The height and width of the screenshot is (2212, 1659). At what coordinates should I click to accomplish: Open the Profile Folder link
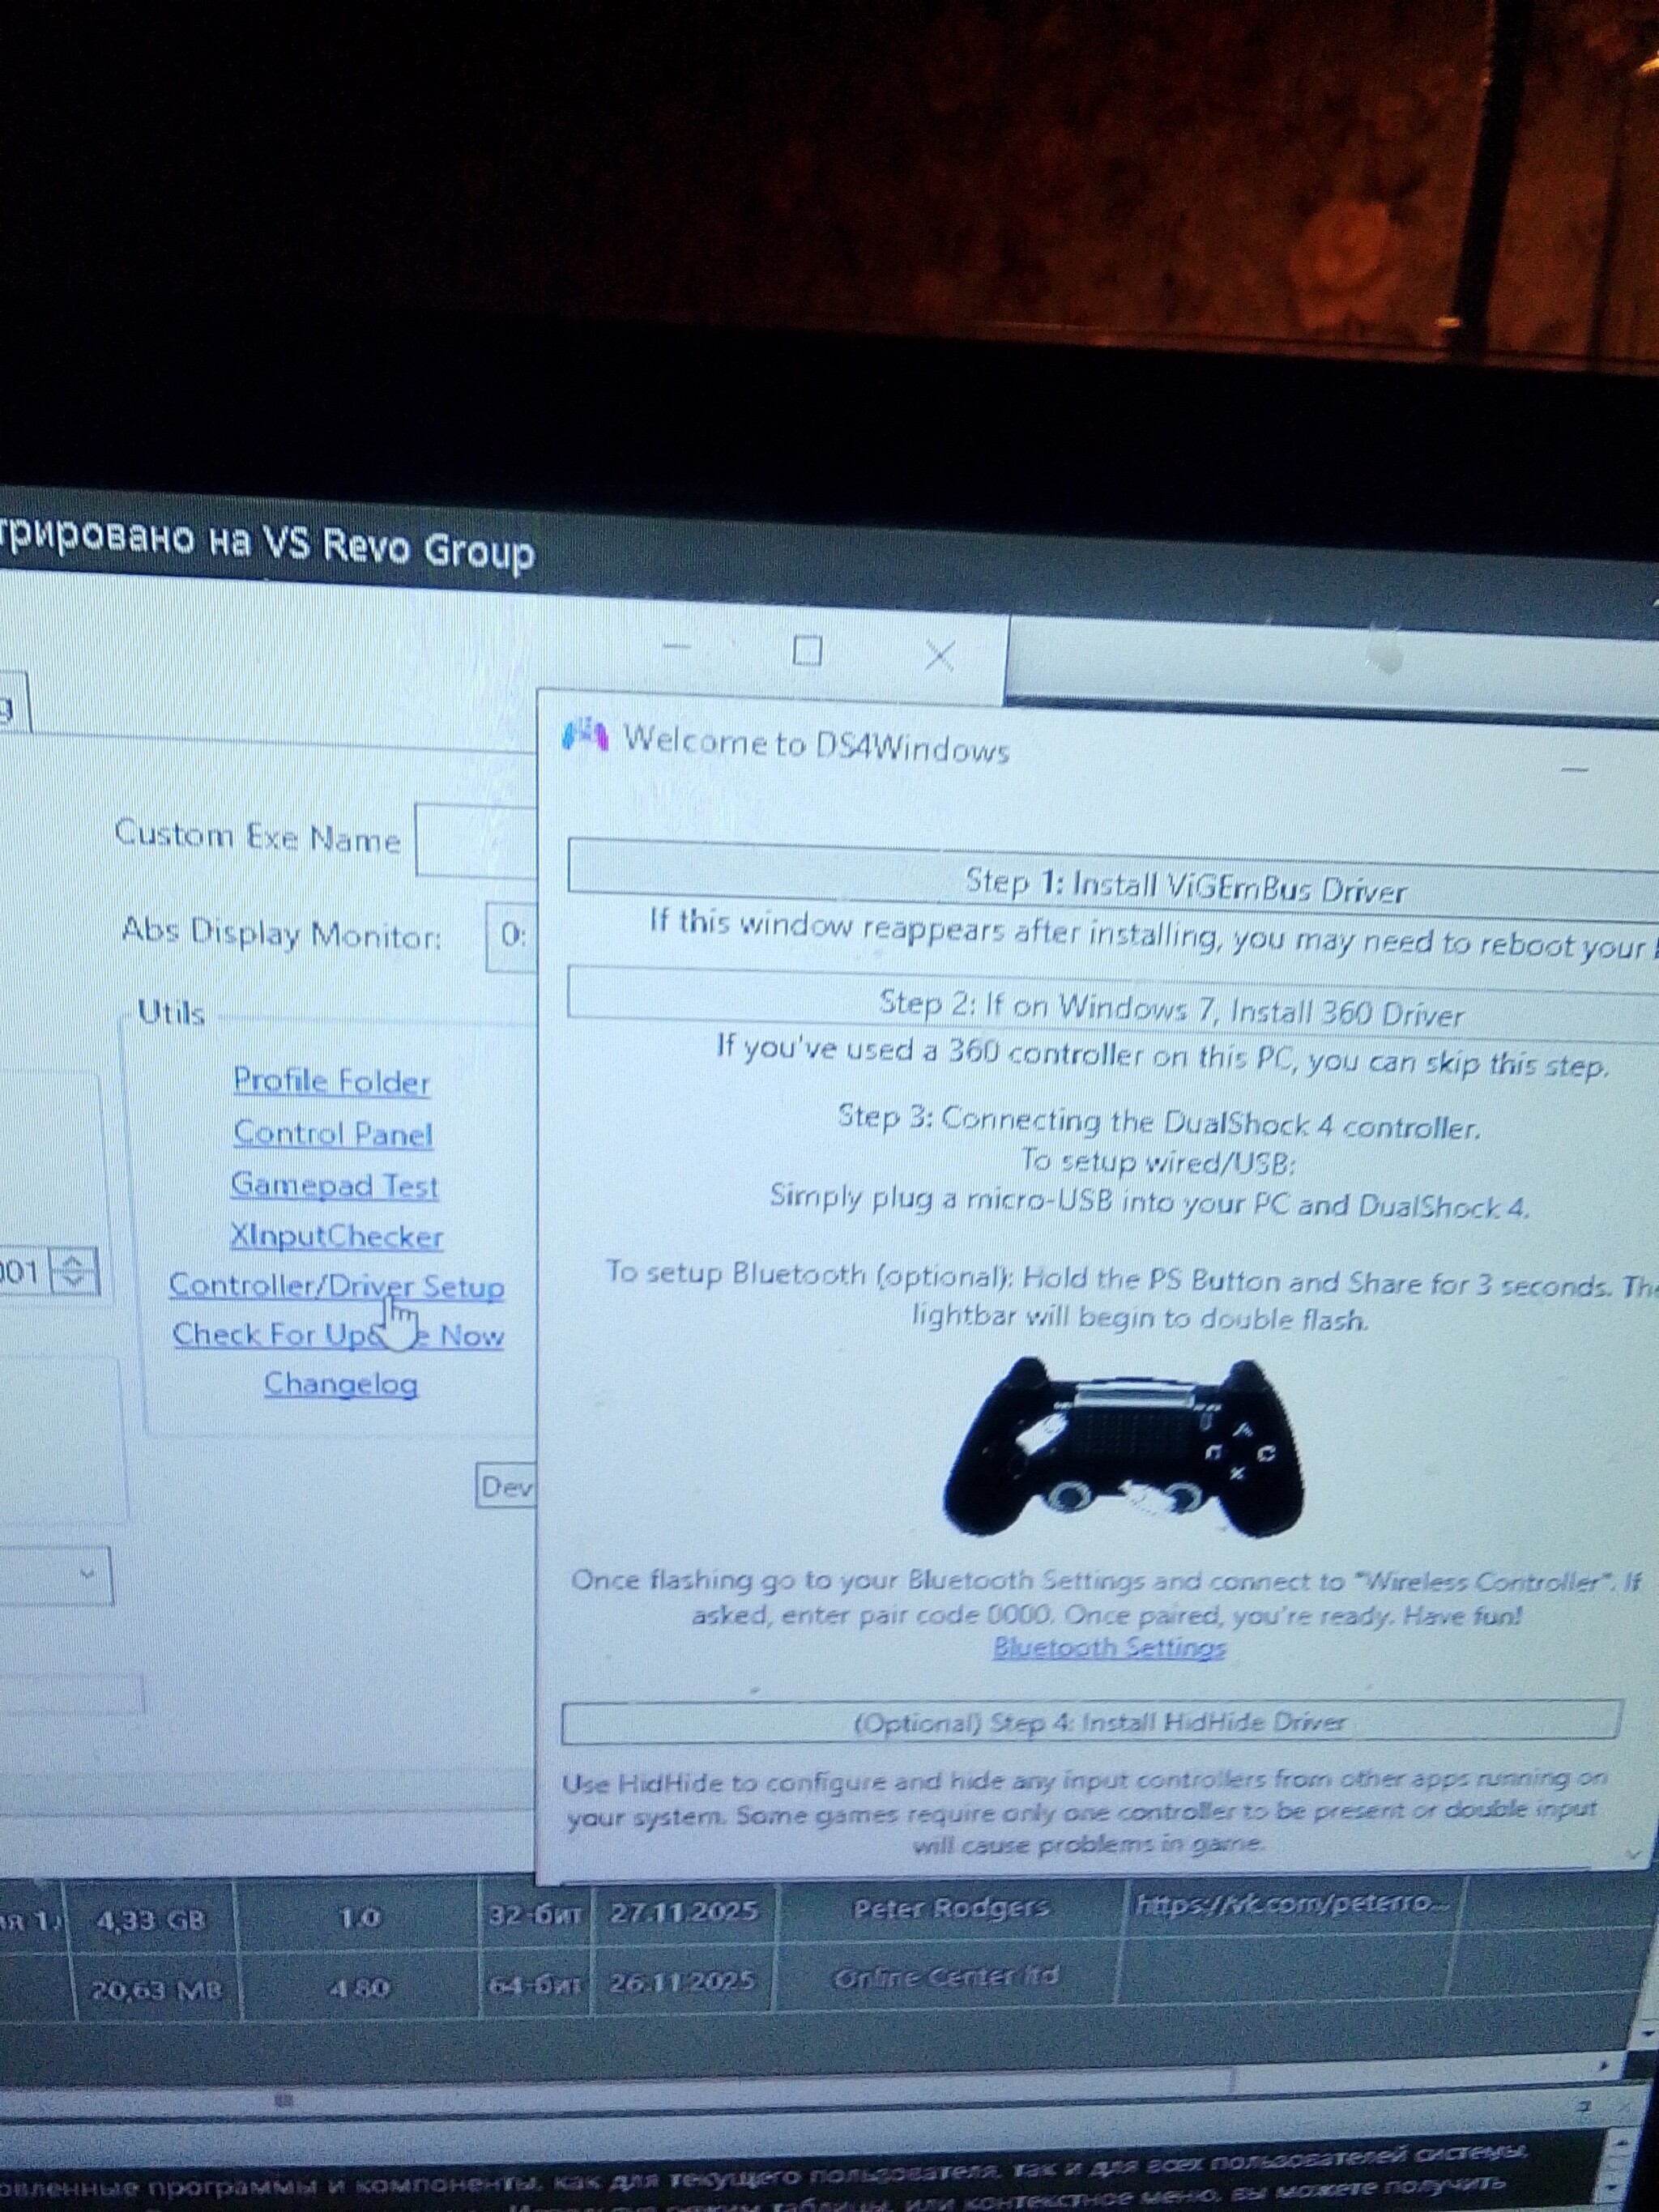[x=331, y=1081]
